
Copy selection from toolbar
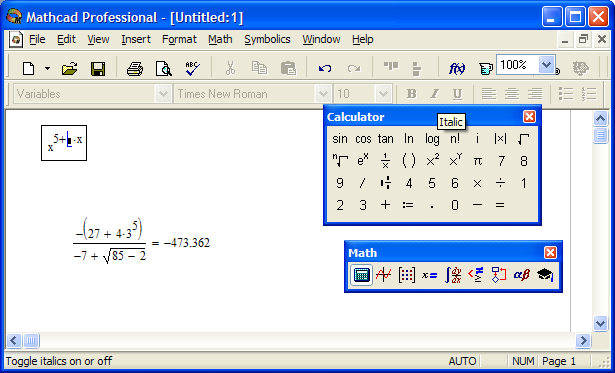pos(259,68)
